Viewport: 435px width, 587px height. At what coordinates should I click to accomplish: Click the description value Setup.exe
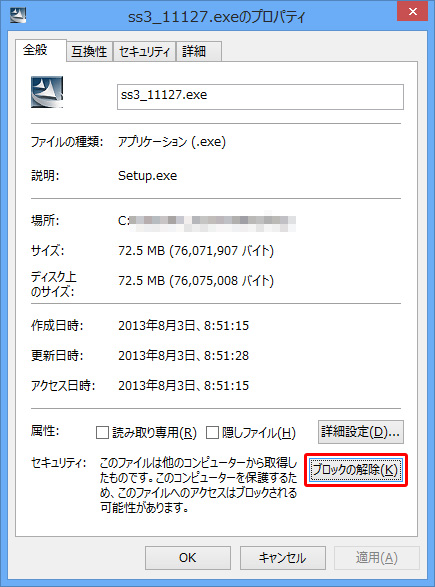pyautogui.click(x=147, y=176)
